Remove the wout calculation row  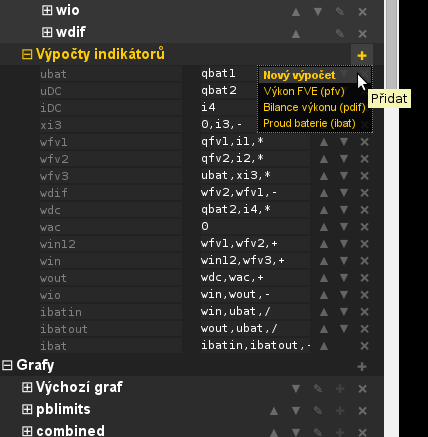tap(365, 278)
